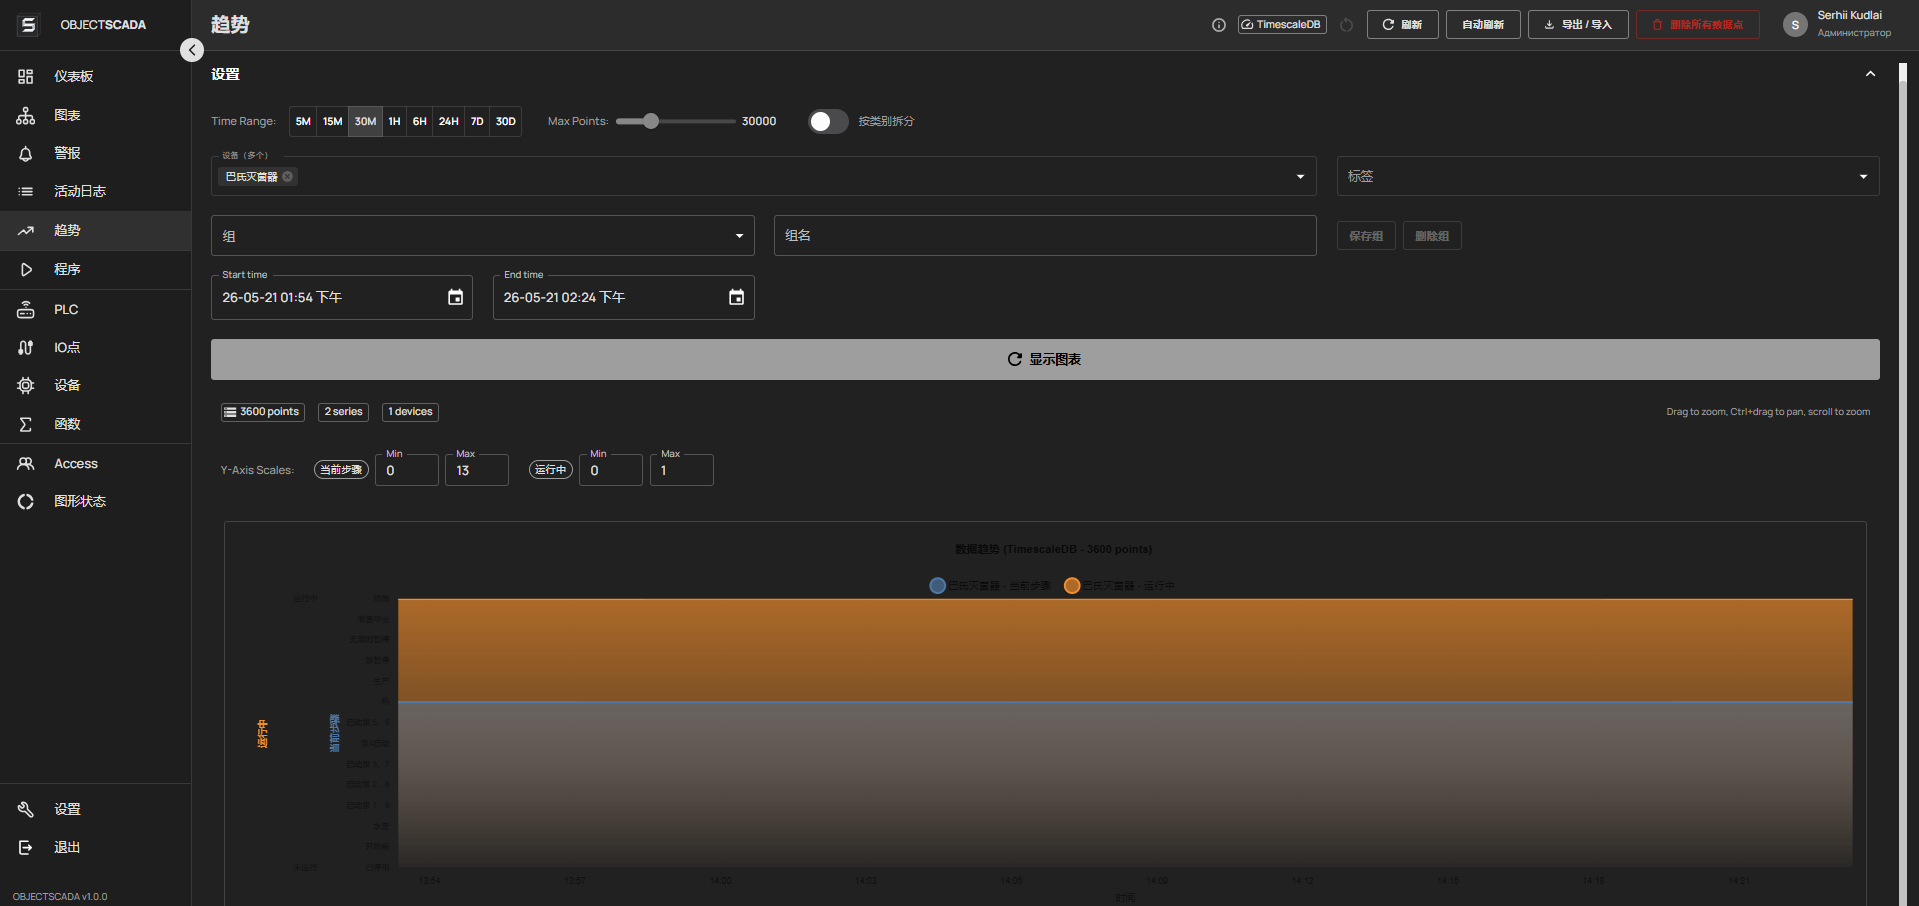The image size is (1919, 906).
Task: Collapse the sidebar with the round arrow button
Action: pyautogui.click(x=192, y=50)
